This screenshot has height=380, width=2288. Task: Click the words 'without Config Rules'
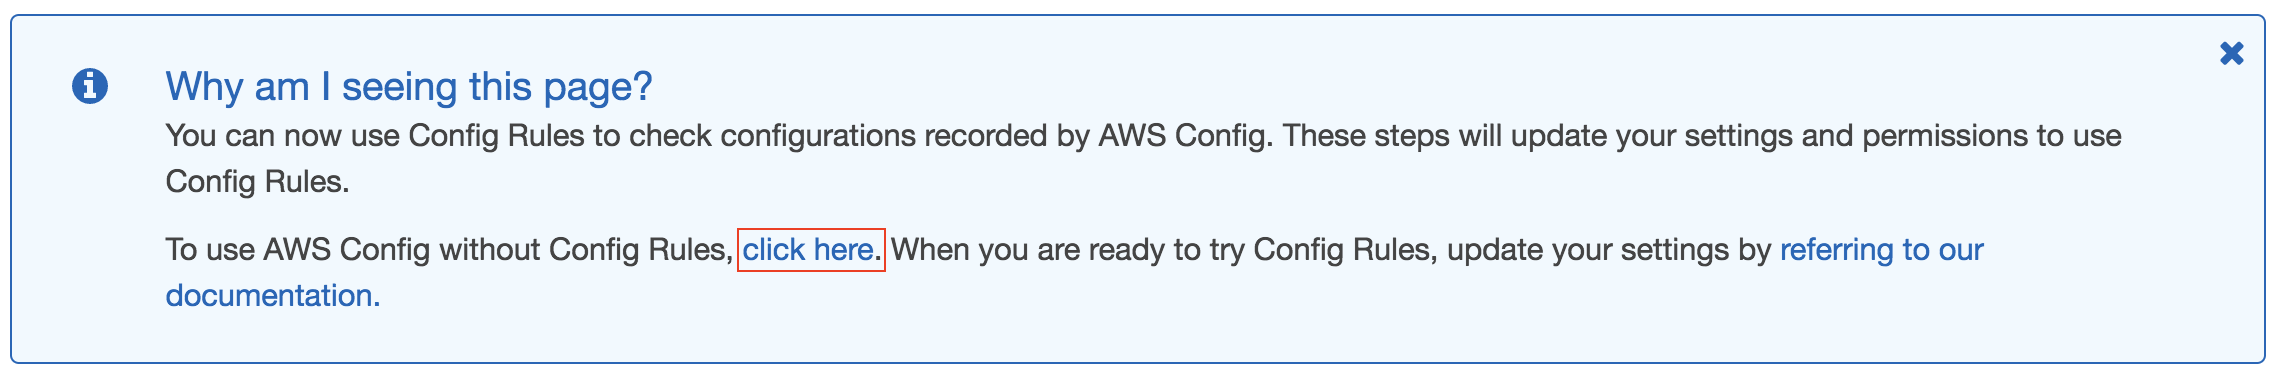586,249
